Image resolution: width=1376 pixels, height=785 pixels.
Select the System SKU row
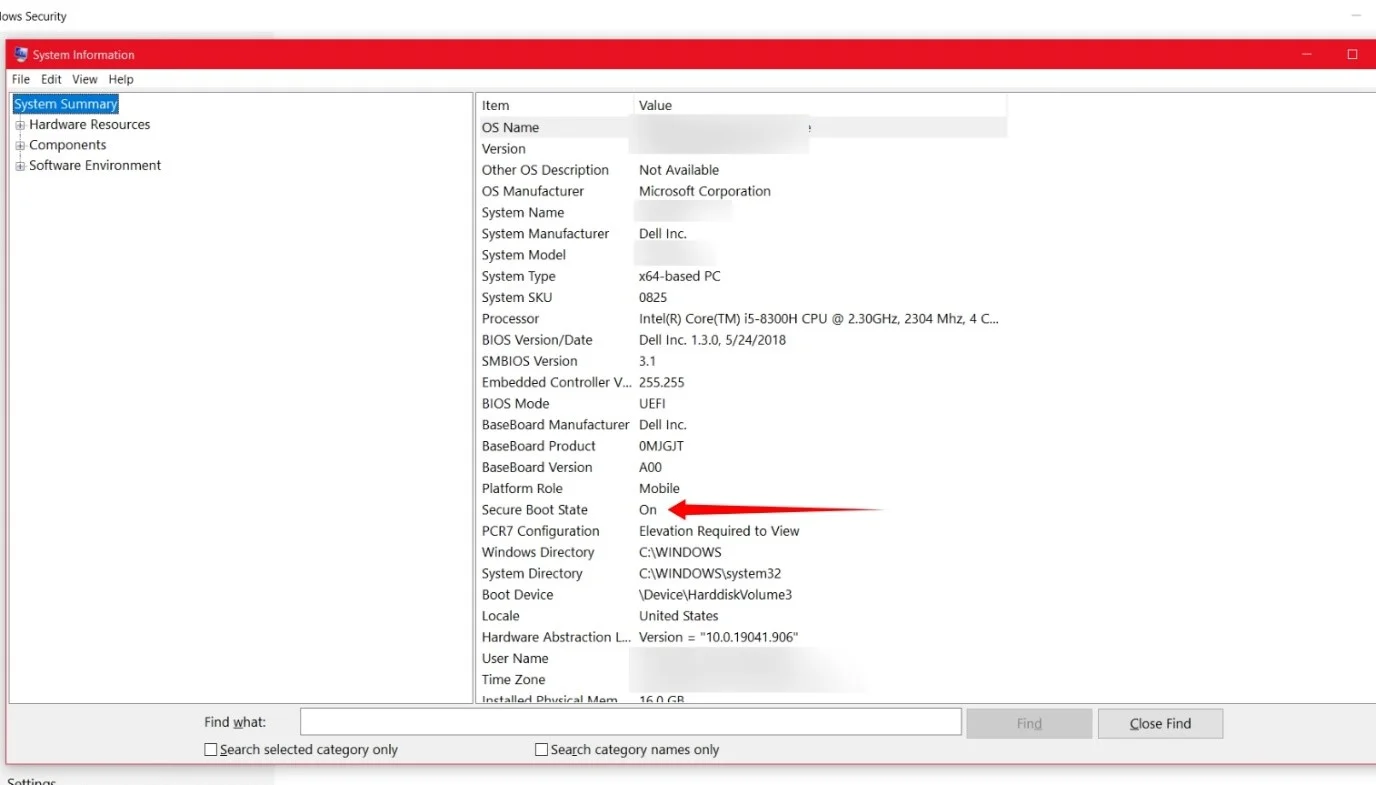pyautogui.click(x=742, y=297)
